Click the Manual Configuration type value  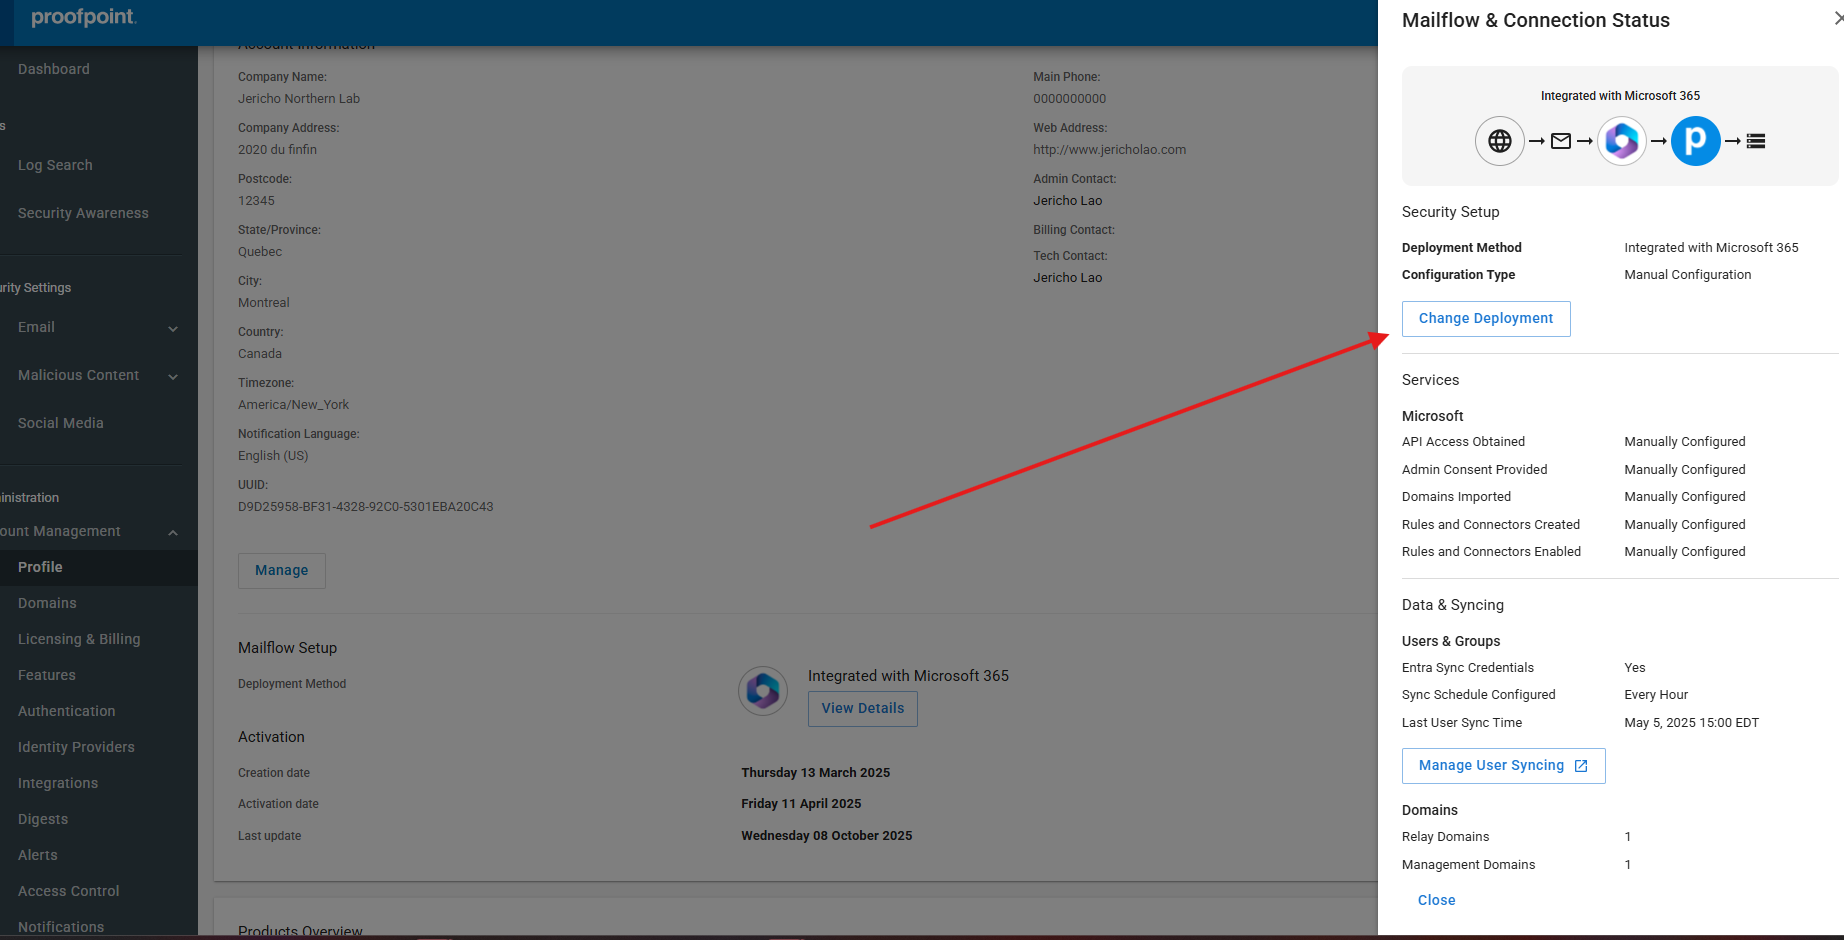point(1688,275)
